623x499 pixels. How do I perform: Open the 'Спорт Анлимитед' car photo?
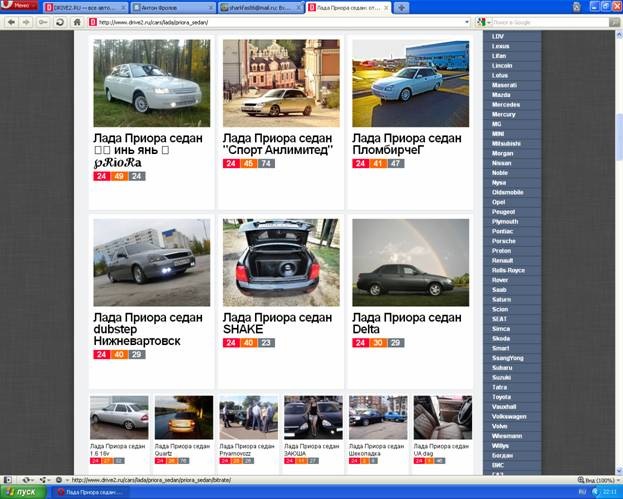coord(281,83)
